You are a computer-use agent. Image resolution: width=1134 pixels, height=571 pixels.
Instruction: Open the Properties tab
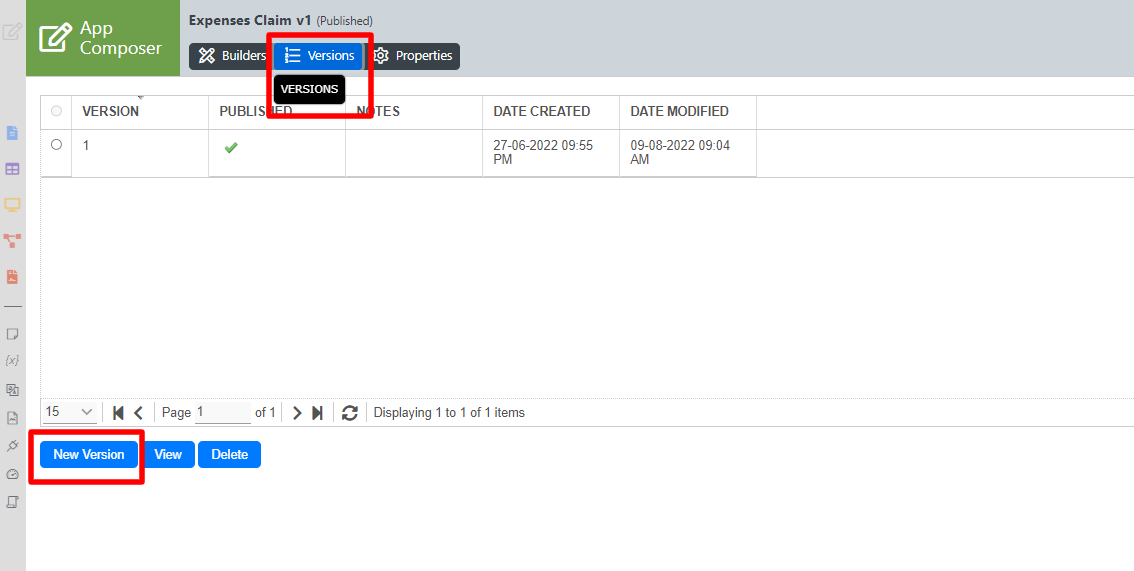(412, 56)
